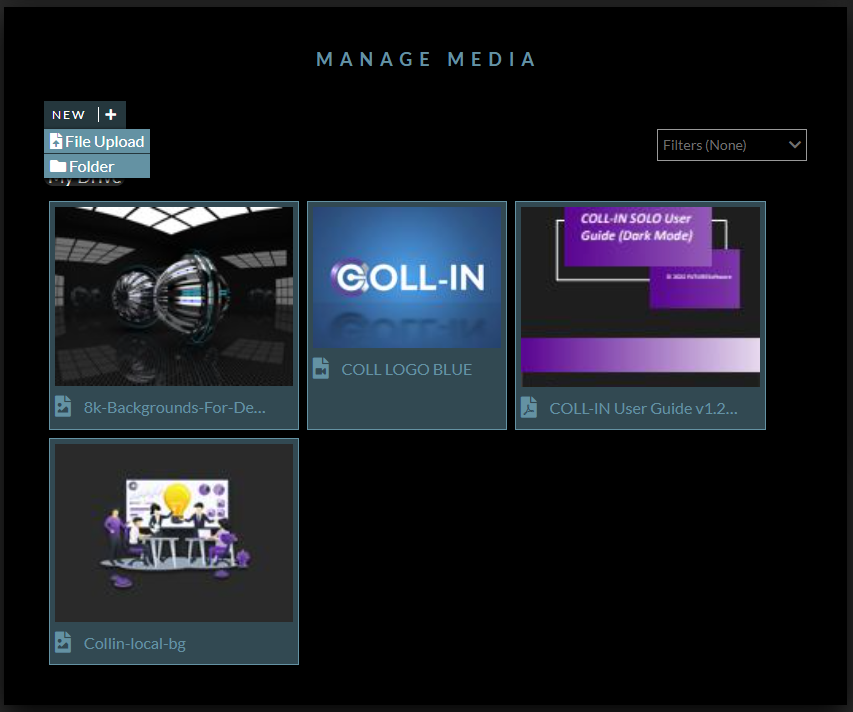Click the Collin-local-bg file name
The image size is (853, 712).
(x=135, y=643)
